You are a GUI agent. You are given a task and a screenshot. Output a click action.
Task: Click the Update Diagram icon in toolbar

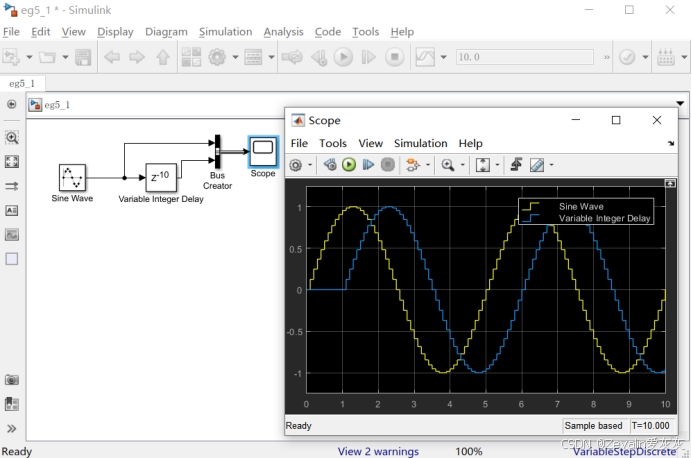[292, 57]
